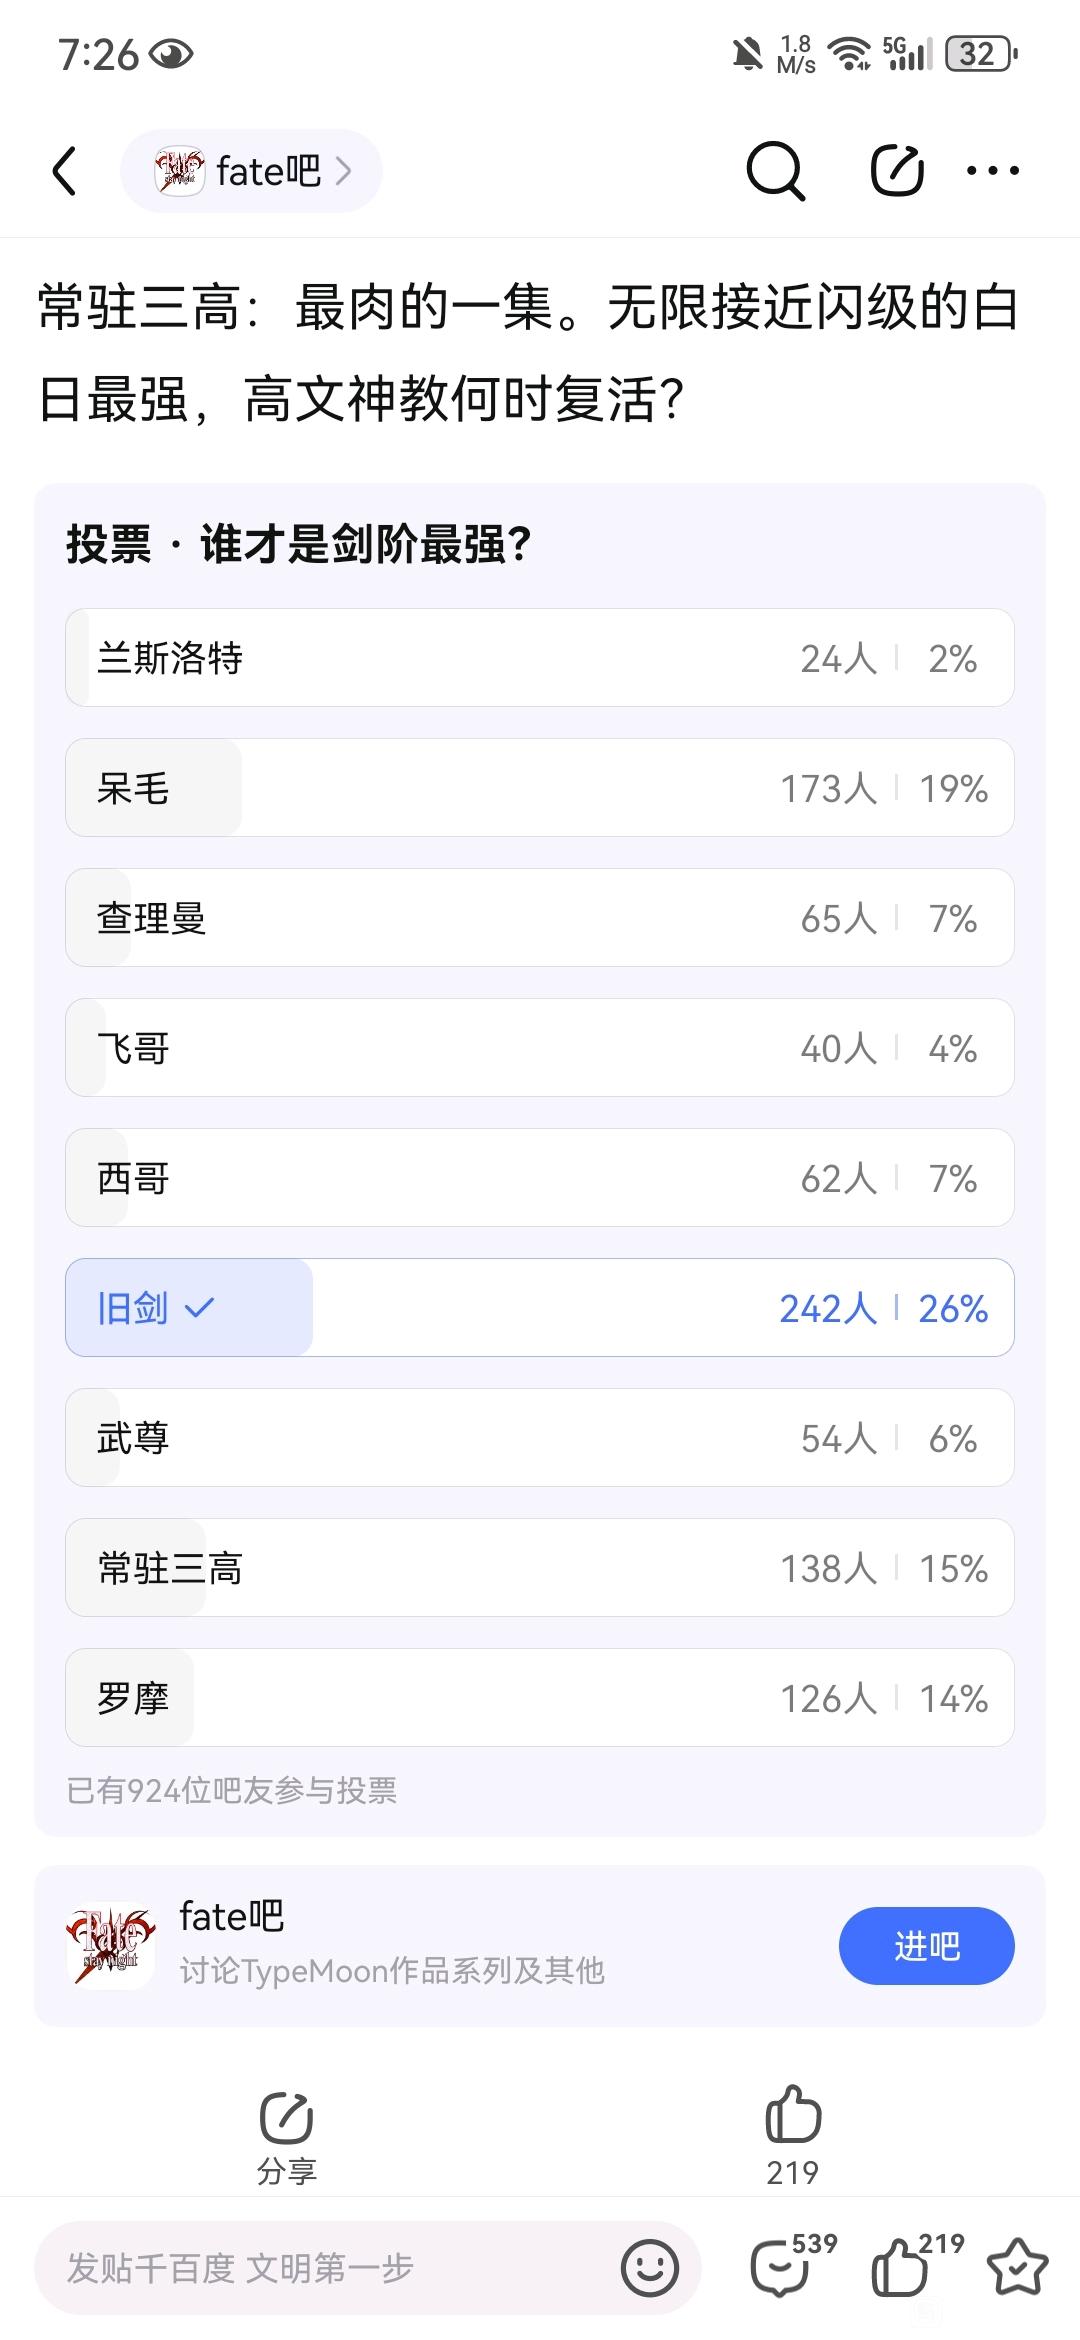Expand the fate吧 chevron pill
The width and height of the screenshot is (1080, 2340).
click(251, 171)
